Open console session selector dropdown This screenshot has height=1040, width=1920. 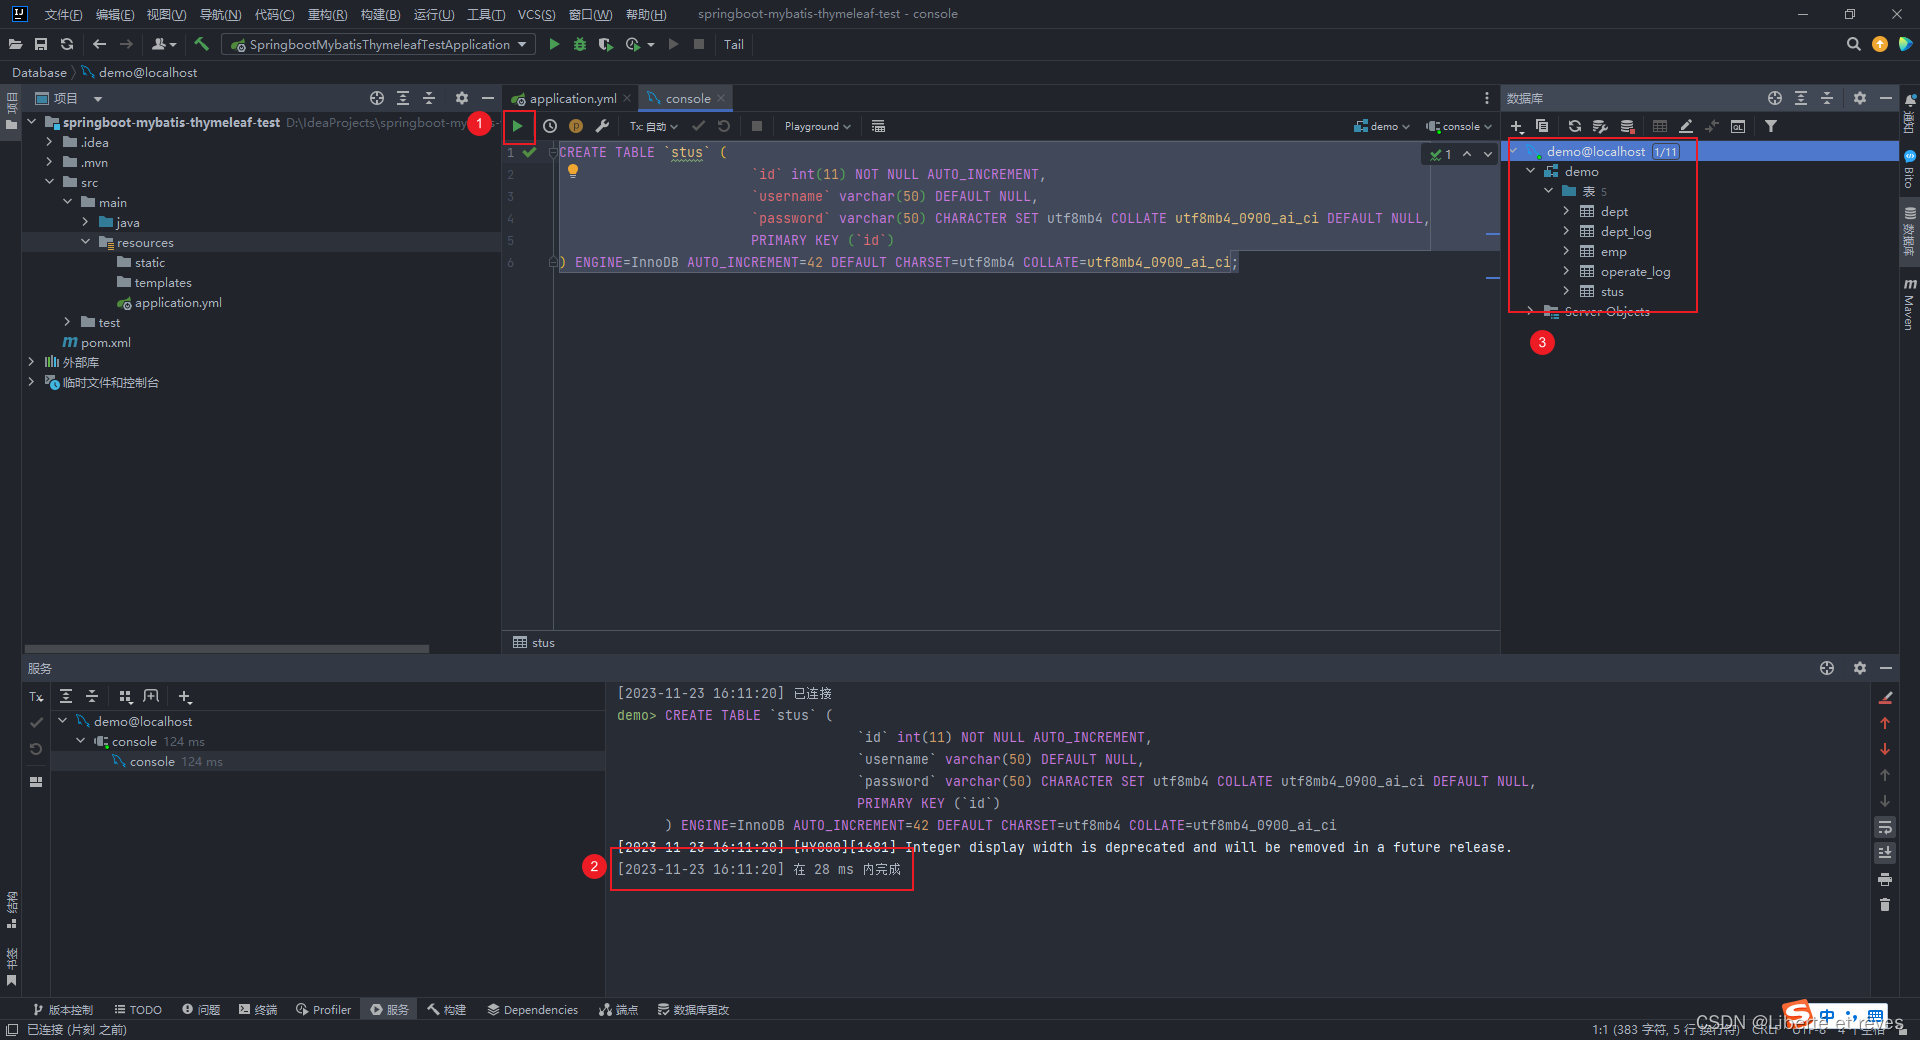1459,126
